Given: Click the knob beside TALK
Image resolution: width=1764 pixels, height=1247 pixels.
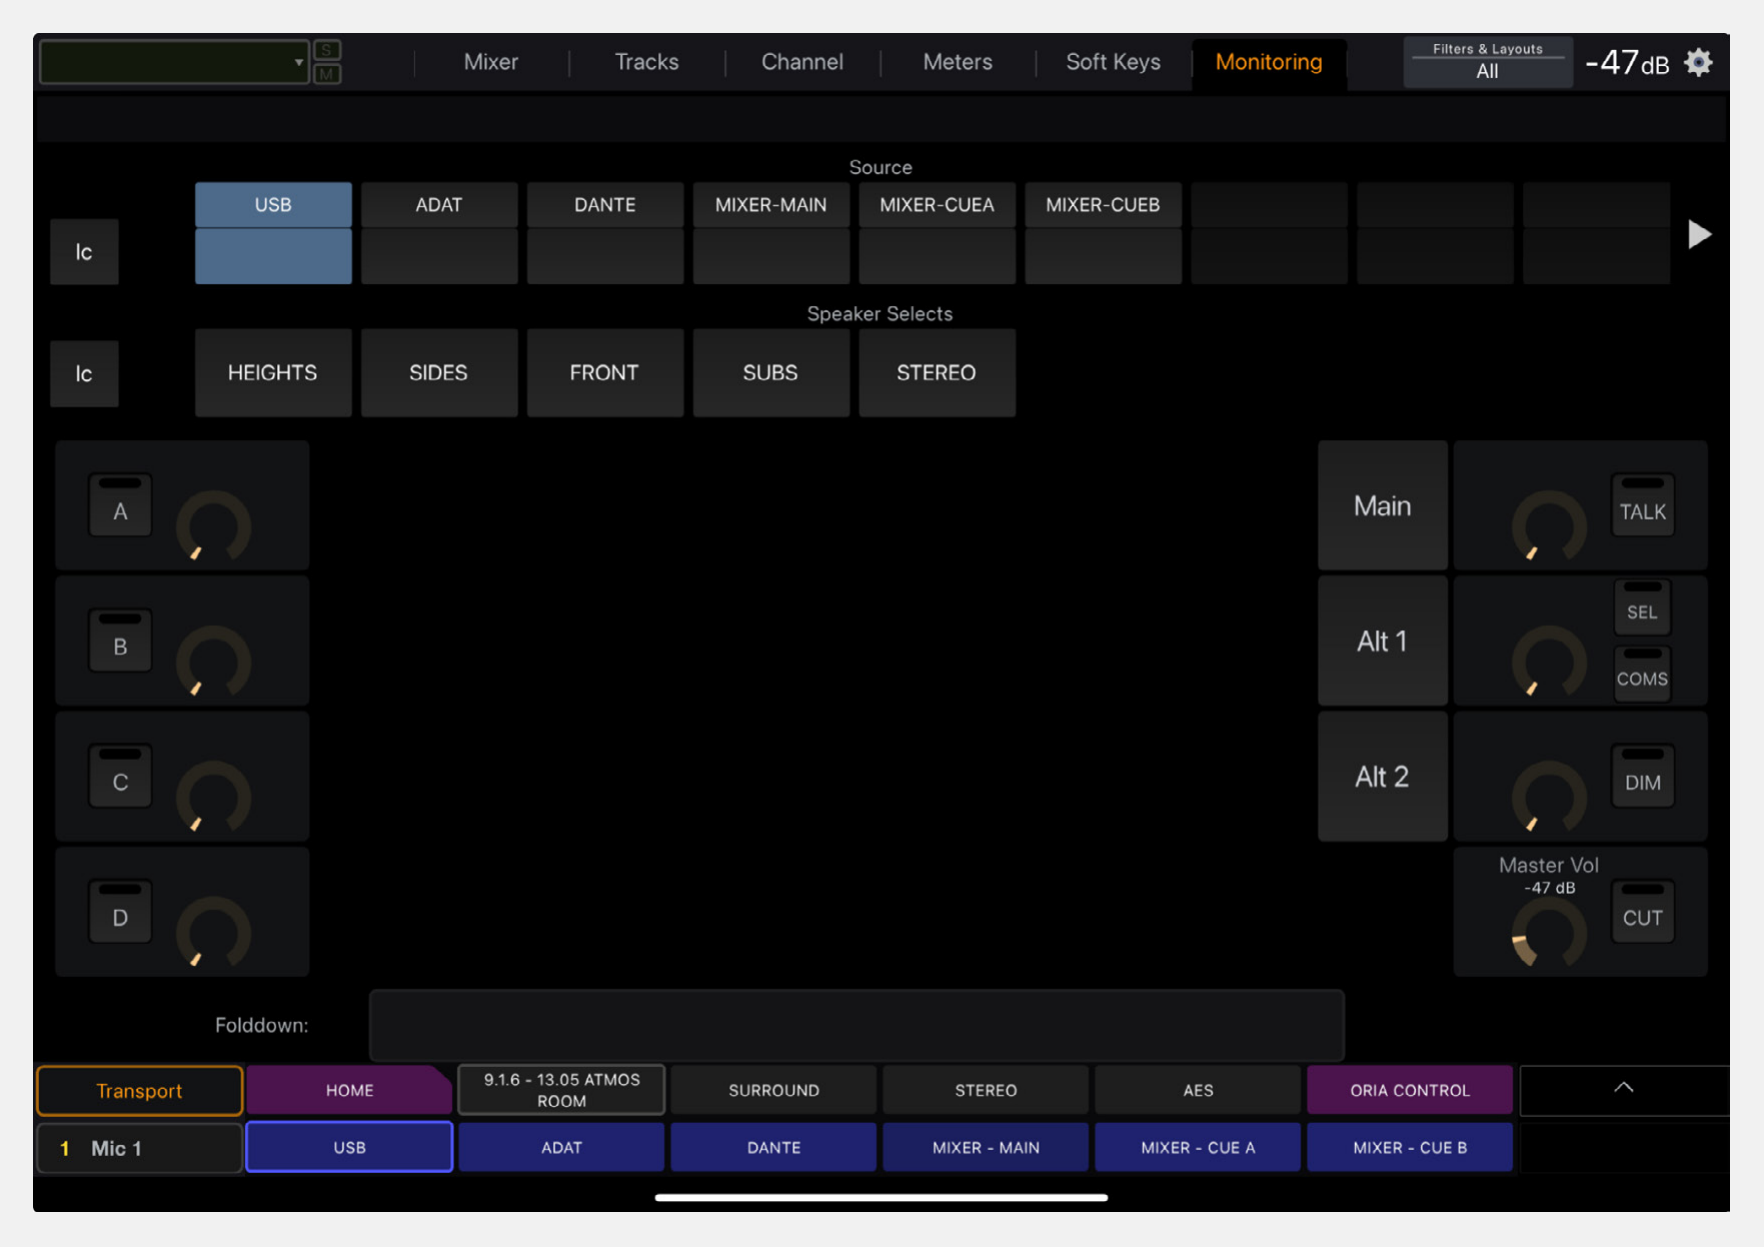Looking at the screenshot, I should point(1549,526).
